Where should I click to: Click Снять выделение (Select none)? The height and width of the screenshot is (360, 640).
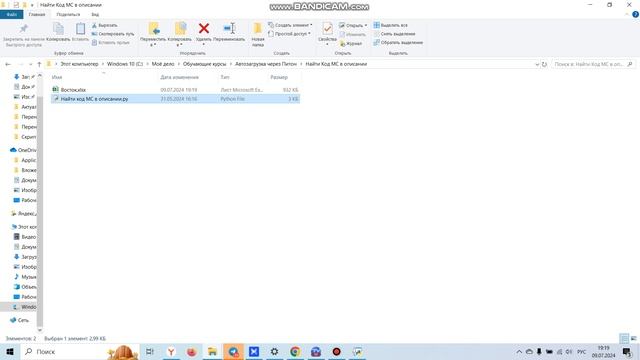pyautogui.click(x=394, y=34)
